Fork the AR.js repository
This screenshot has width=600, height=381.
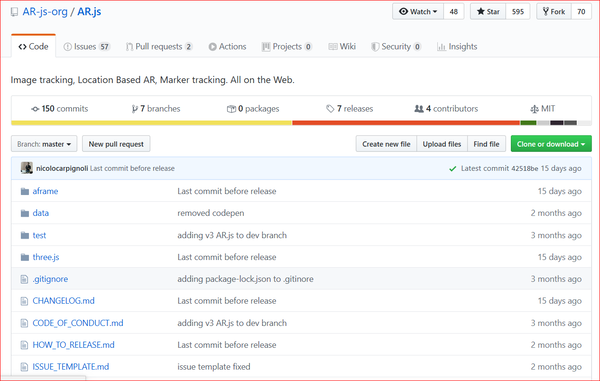pyautogui.click(x=554, y=11)
